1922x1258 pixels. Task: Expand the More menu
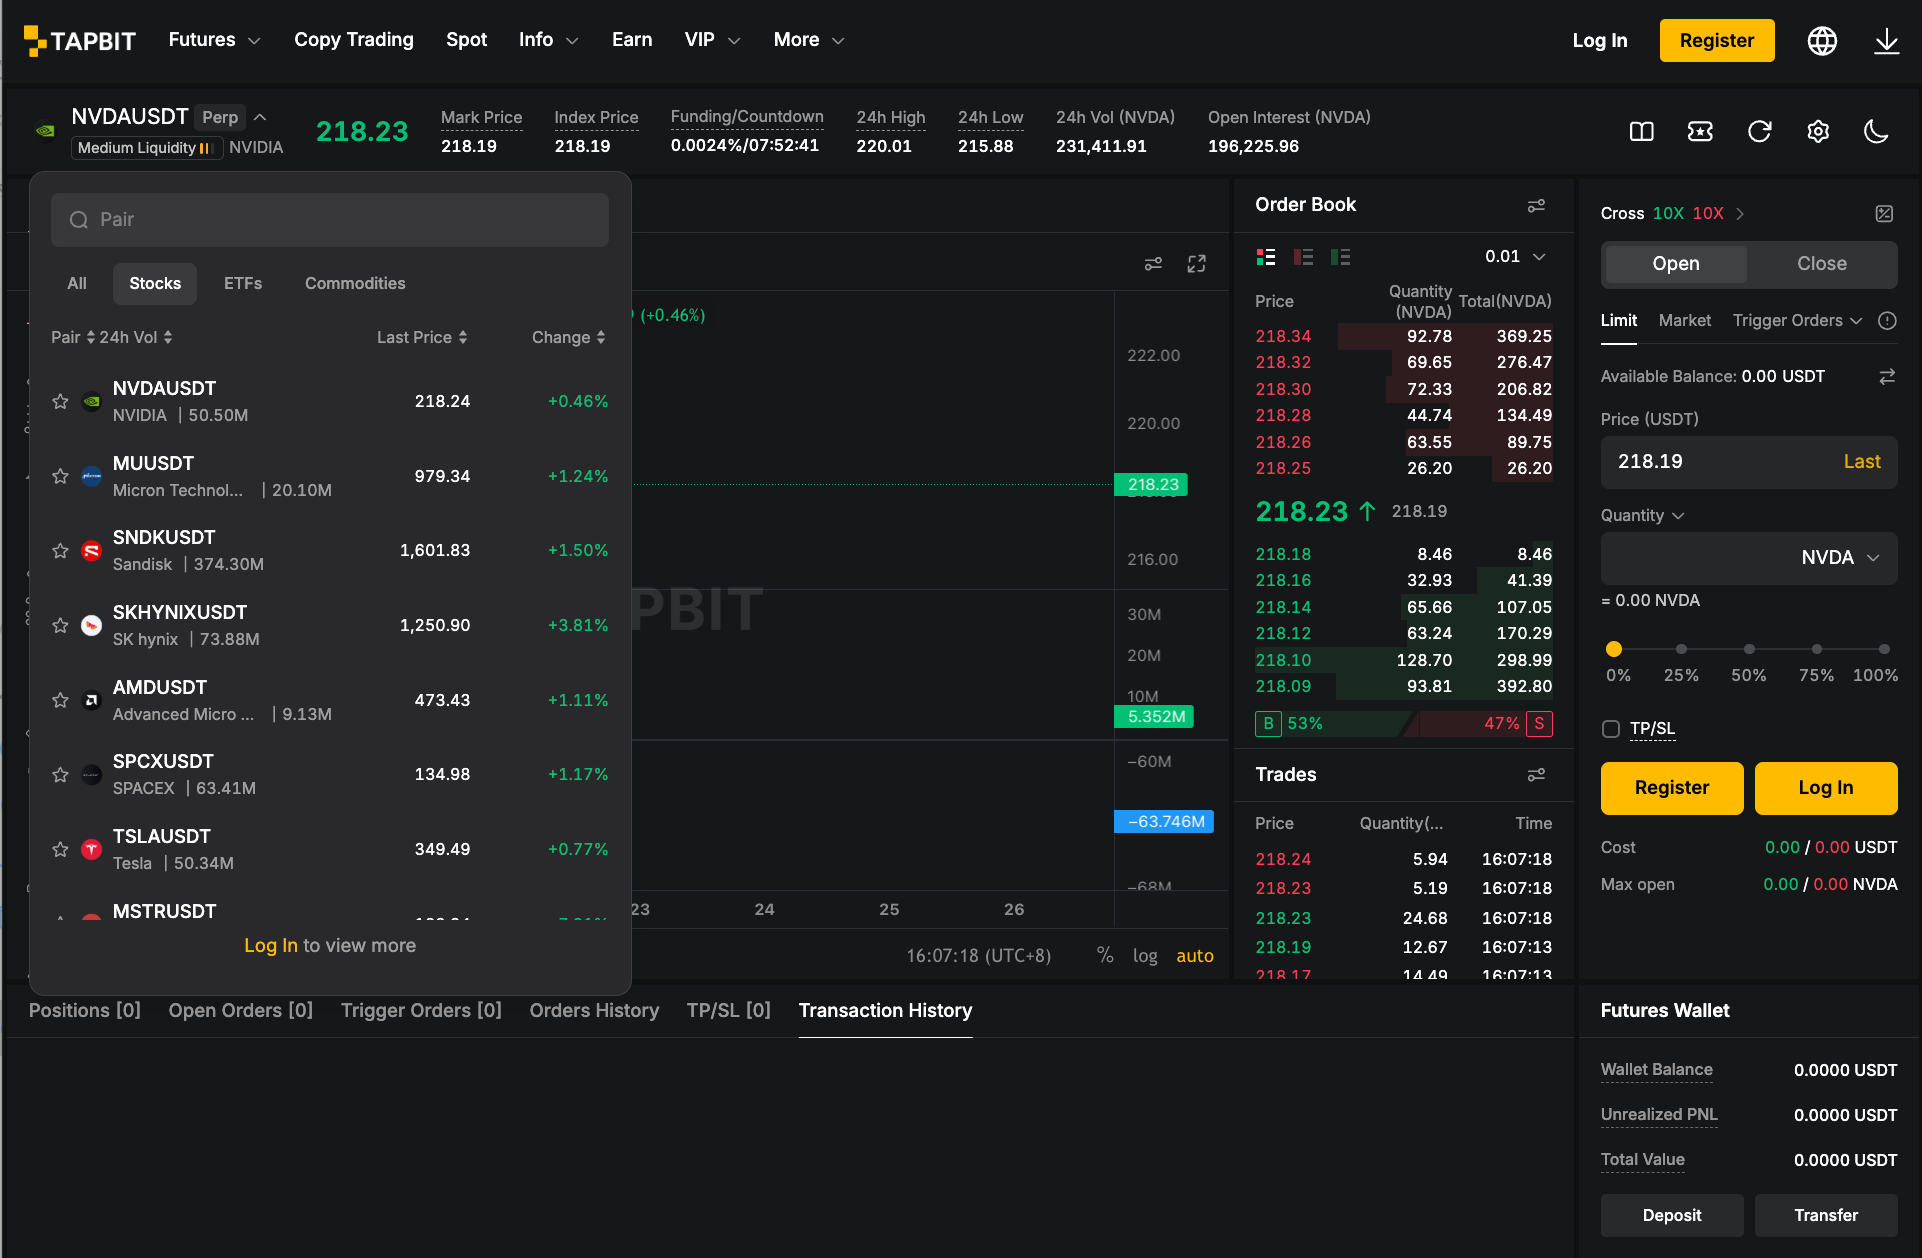click(809, 40)
